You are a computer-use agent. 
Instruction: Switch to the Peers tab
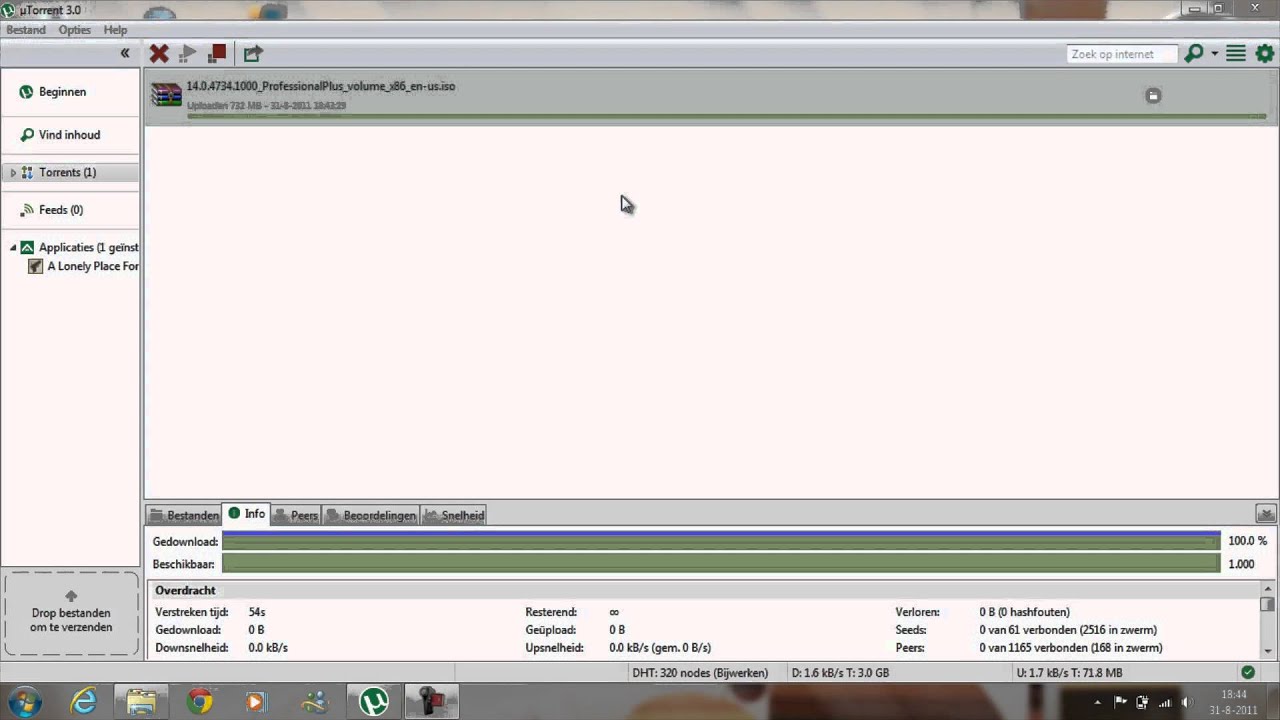click(296, 515)
